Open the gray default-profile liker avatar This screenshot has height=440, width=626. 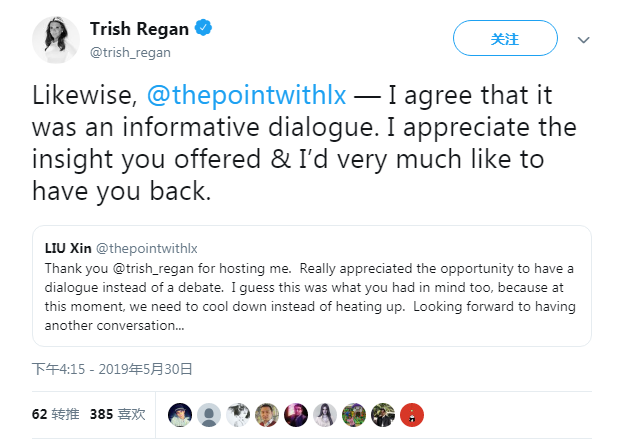[x=209, y=415]
